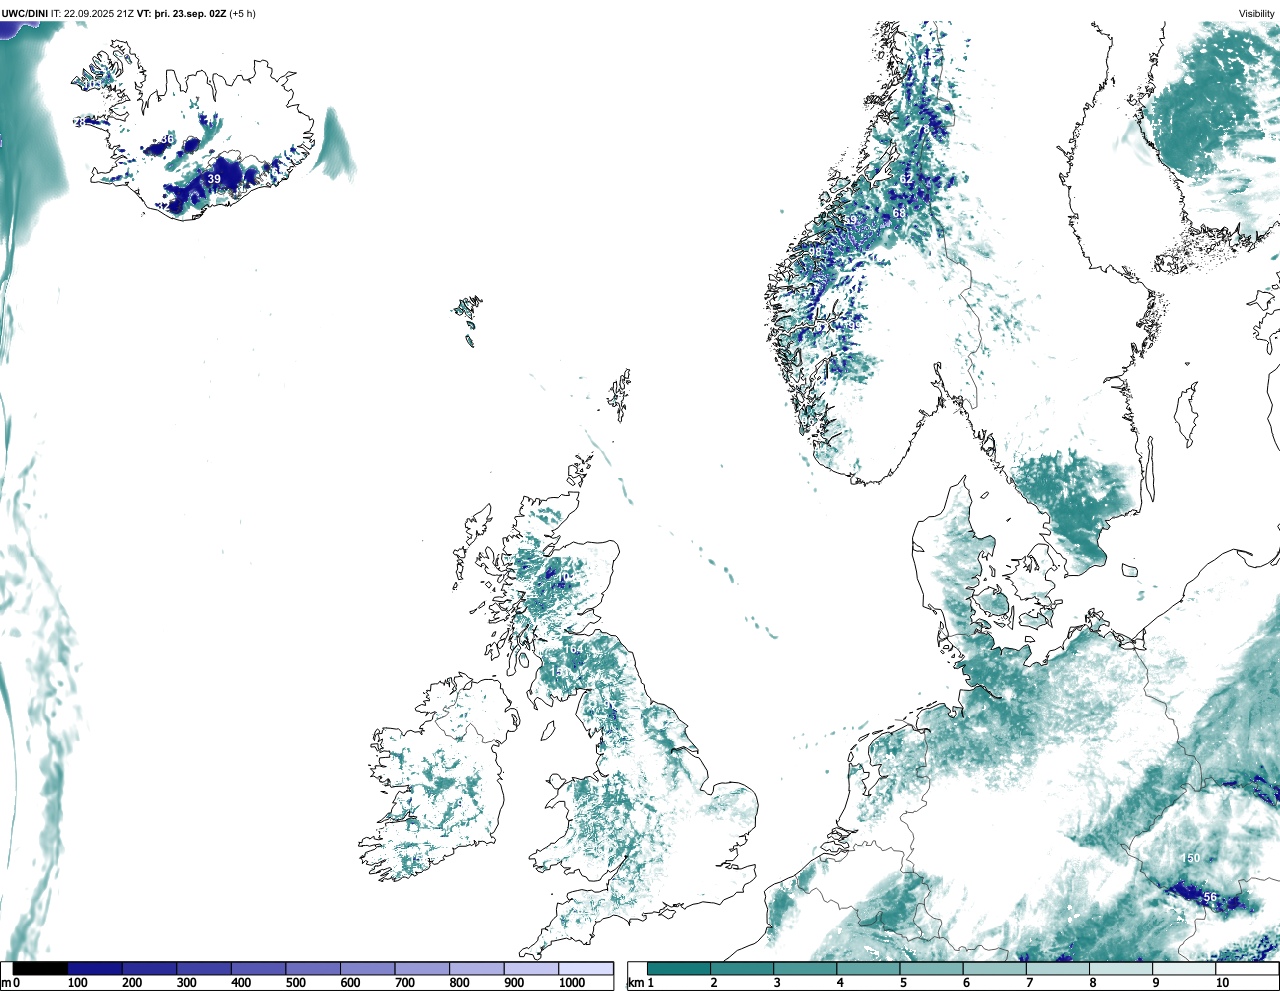Click the 'km' unit label on legend

click(x=636, y=984)
